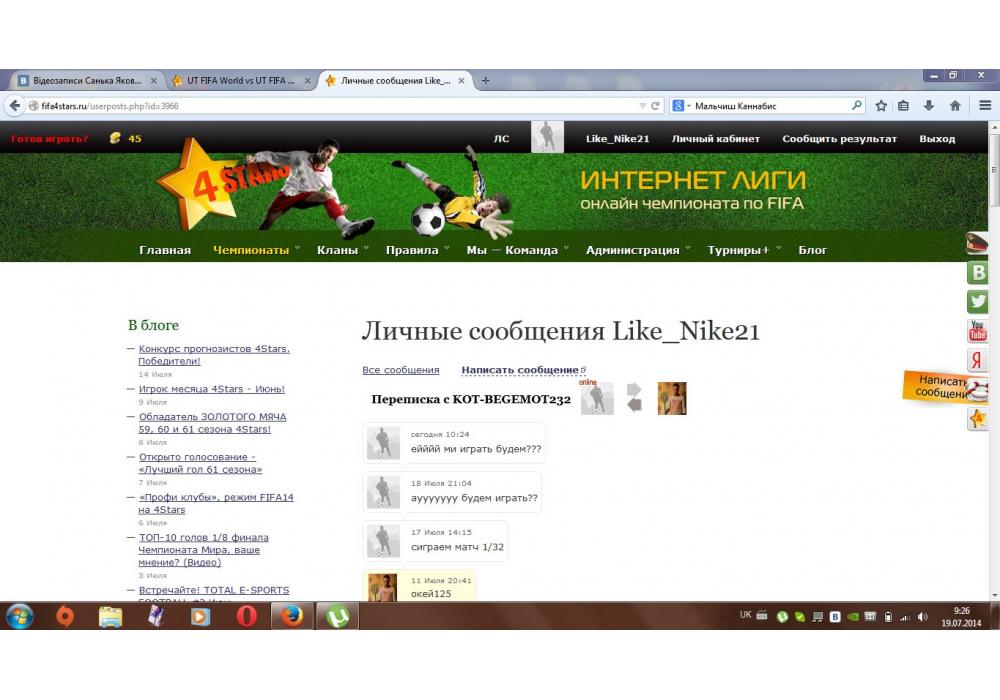Go to the browser home page icon

(955, 105)
